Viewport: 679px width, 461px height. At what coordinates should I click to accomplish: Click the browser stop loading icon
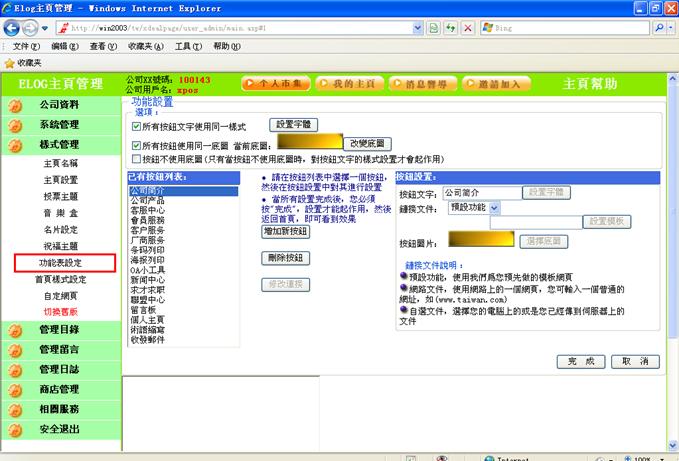[467, 28]
